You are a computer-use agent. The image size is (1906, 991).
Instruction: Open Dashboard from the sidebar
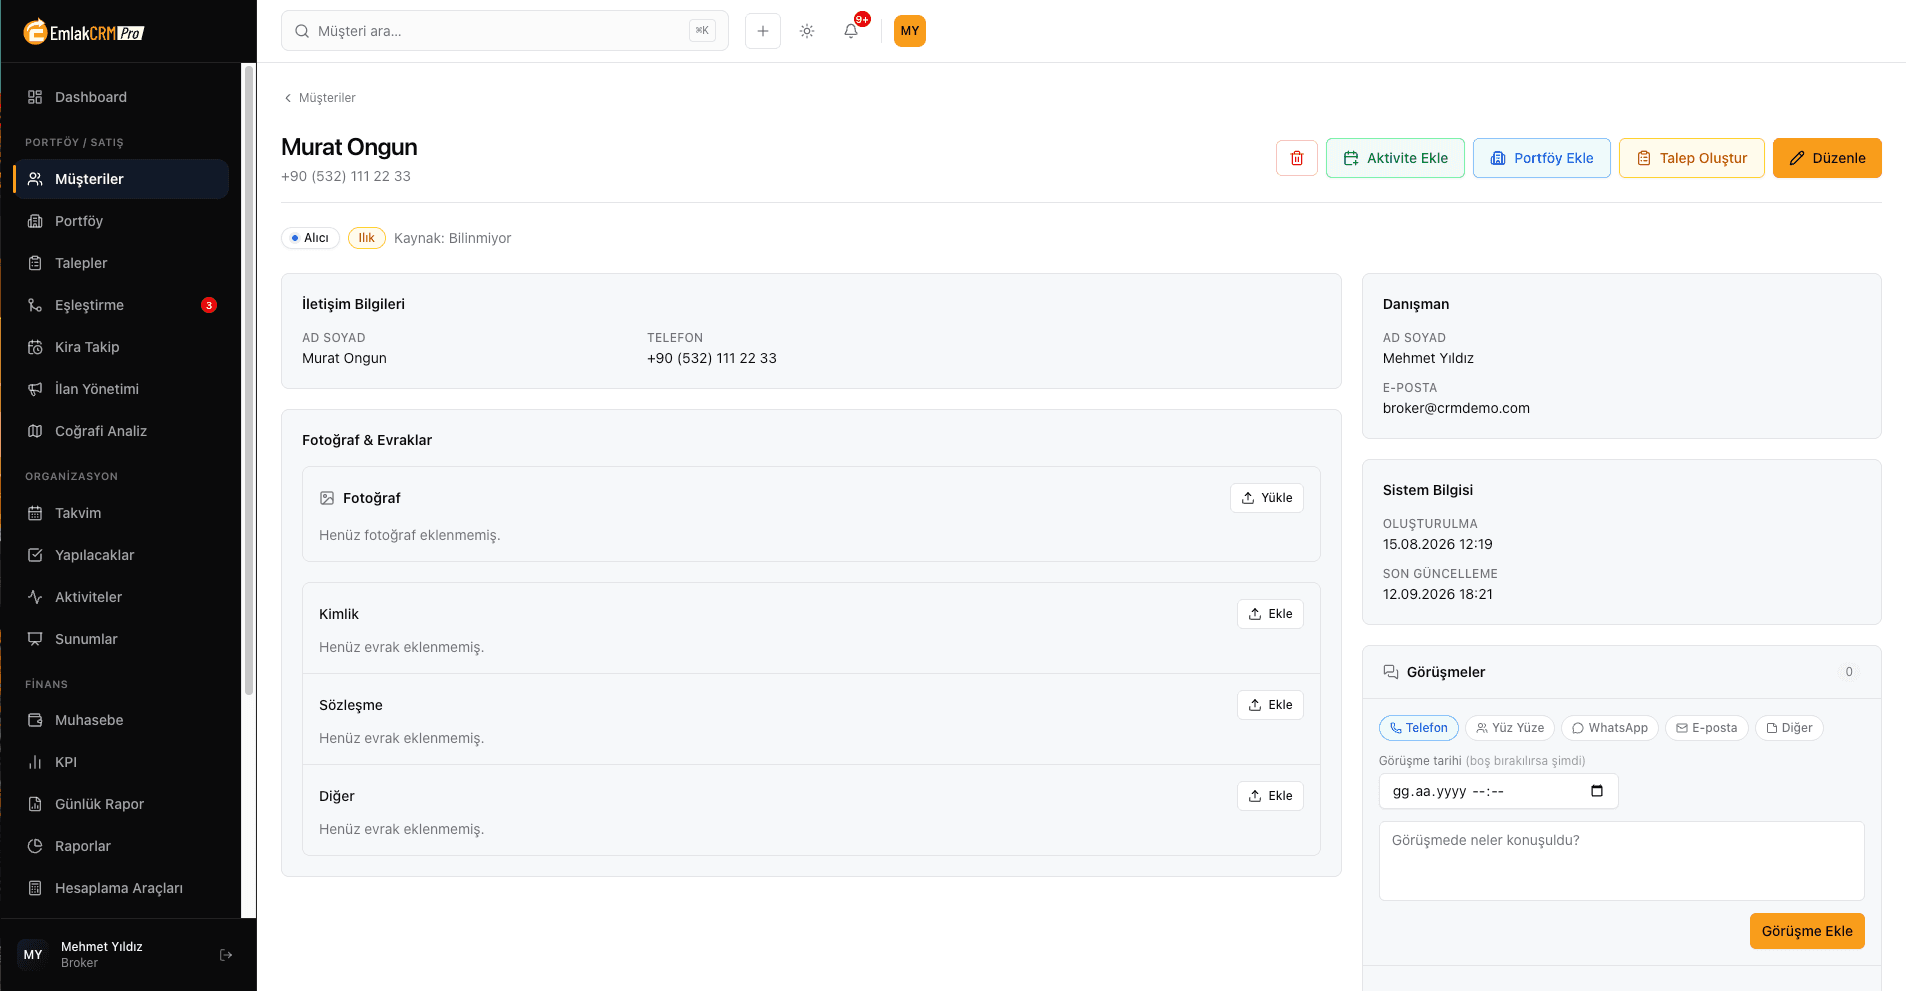tap(121, 97)
